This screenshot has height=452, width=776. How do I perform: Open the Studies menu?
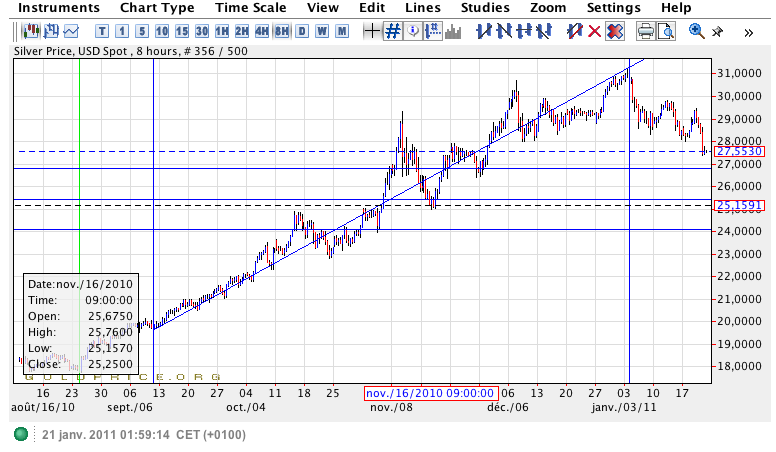(x=485, y=8)
